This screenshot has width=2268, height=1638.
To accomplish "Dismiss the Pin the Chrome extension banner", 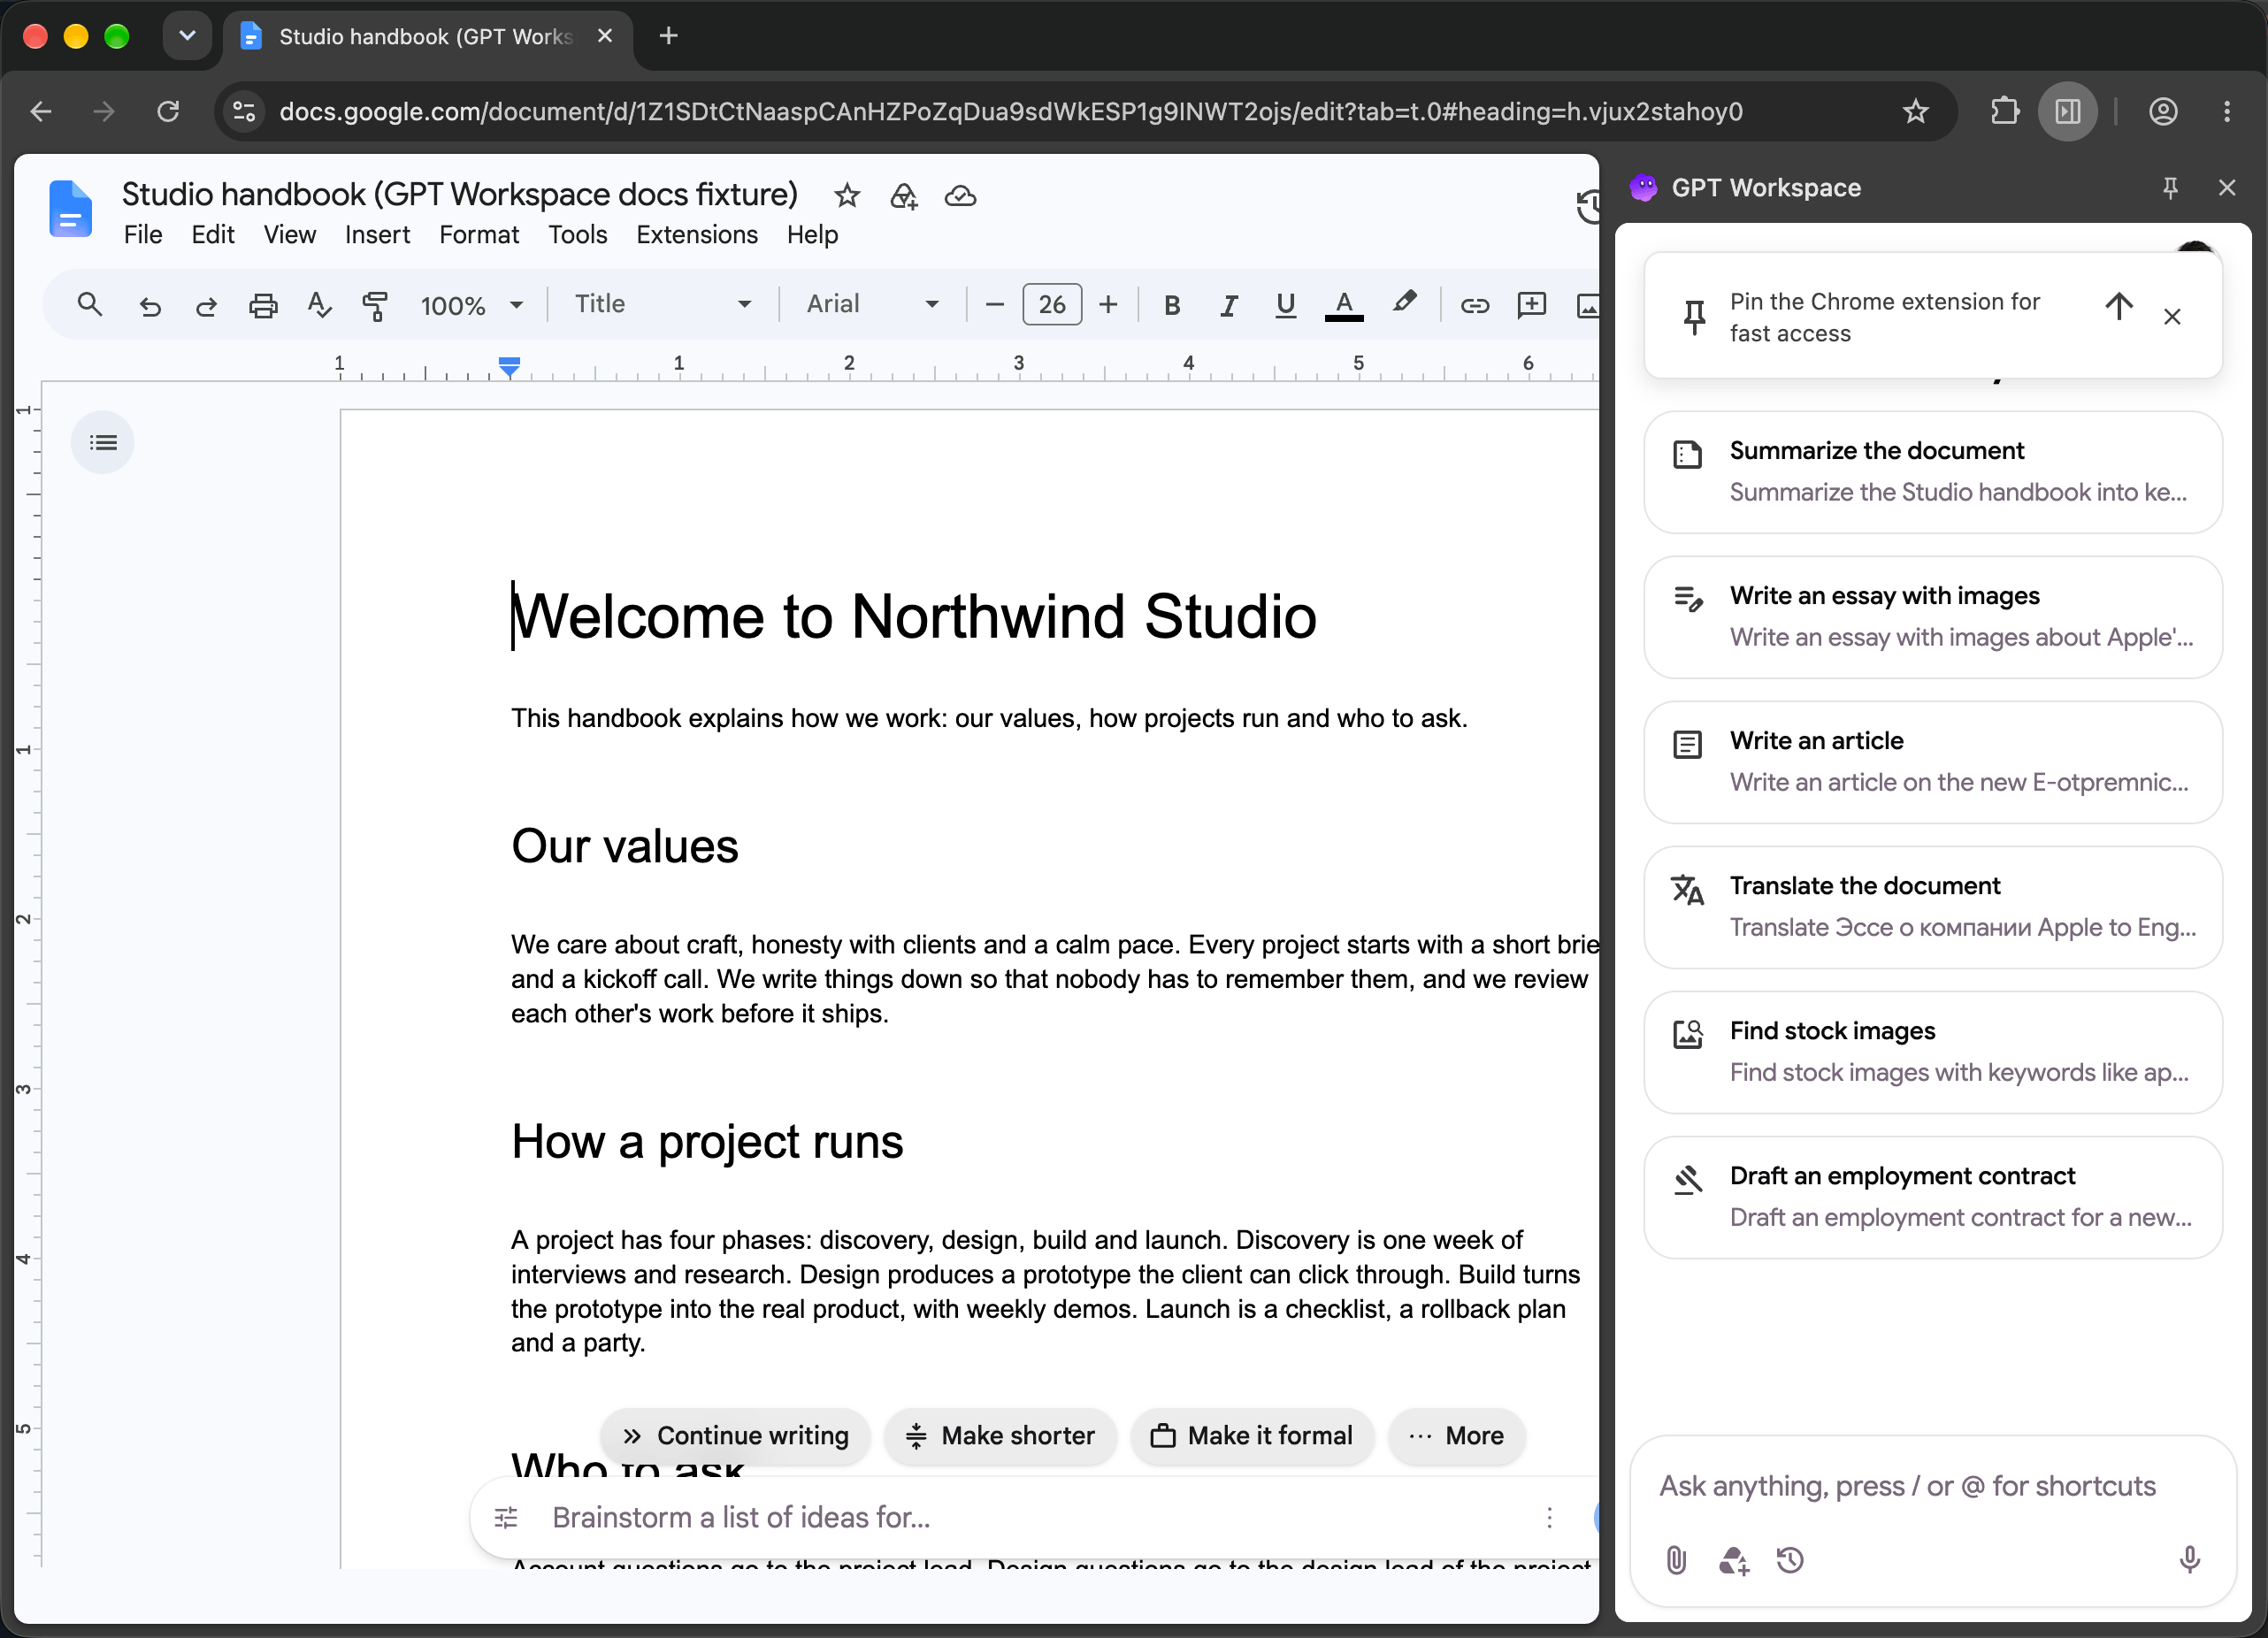I will 2172,317.
